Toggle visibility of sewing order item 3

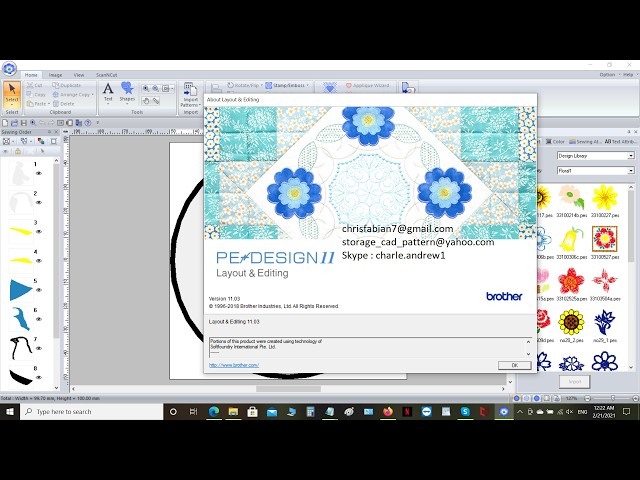tap(39, 231)
